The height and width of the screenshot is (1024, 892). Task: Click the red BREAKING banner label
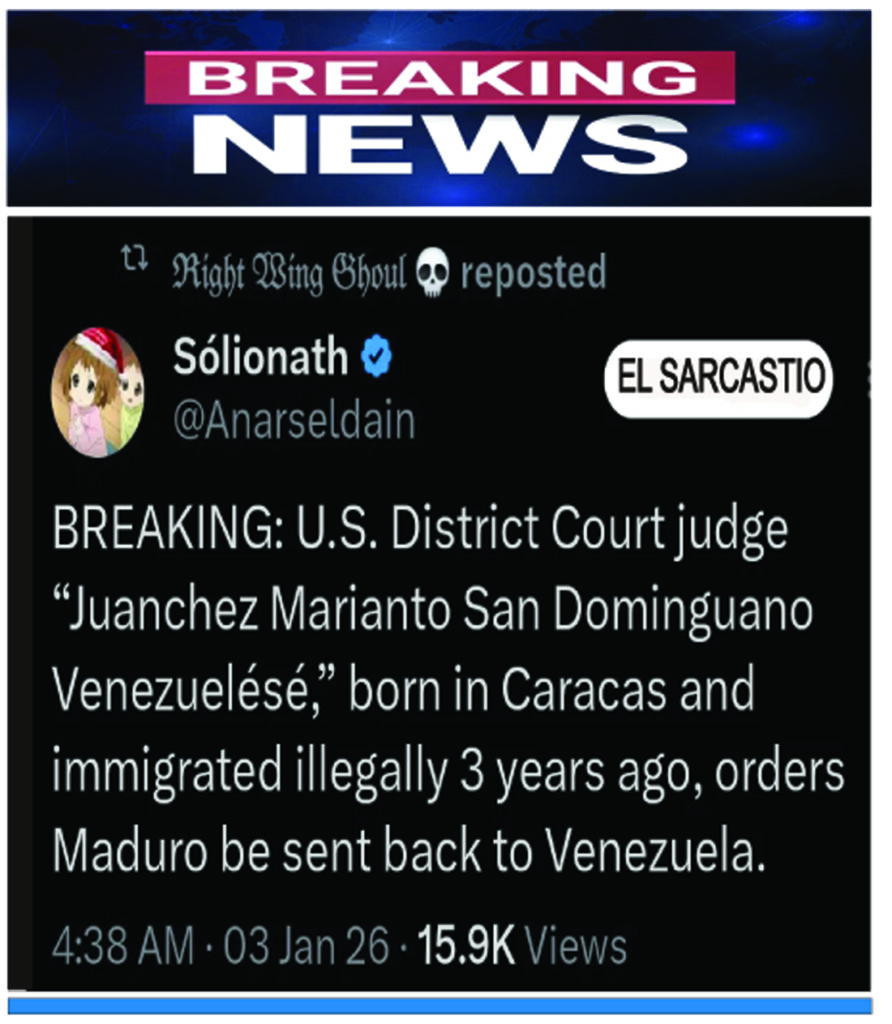(x=439, y=78)
